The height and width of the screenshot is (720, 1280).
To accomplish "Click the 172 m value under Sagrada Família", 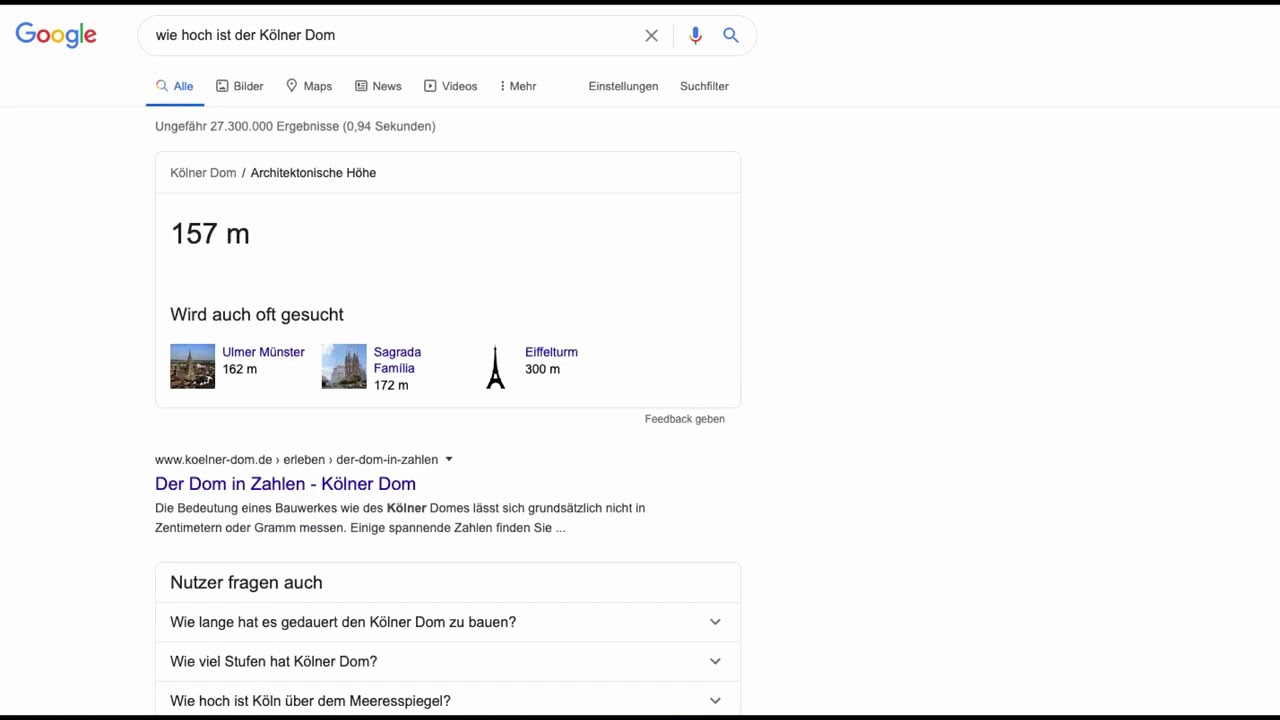I will 391,385.
